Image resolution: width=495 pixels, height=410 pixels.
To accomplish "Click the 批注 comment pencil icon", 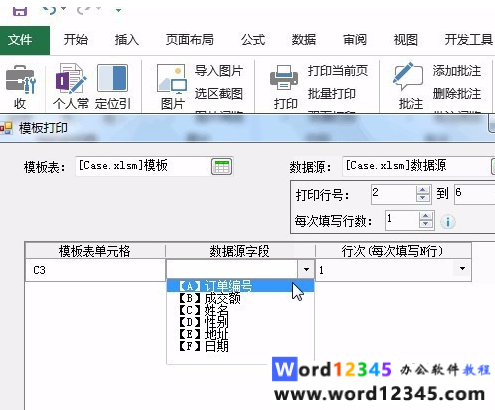I will point(409,77).
